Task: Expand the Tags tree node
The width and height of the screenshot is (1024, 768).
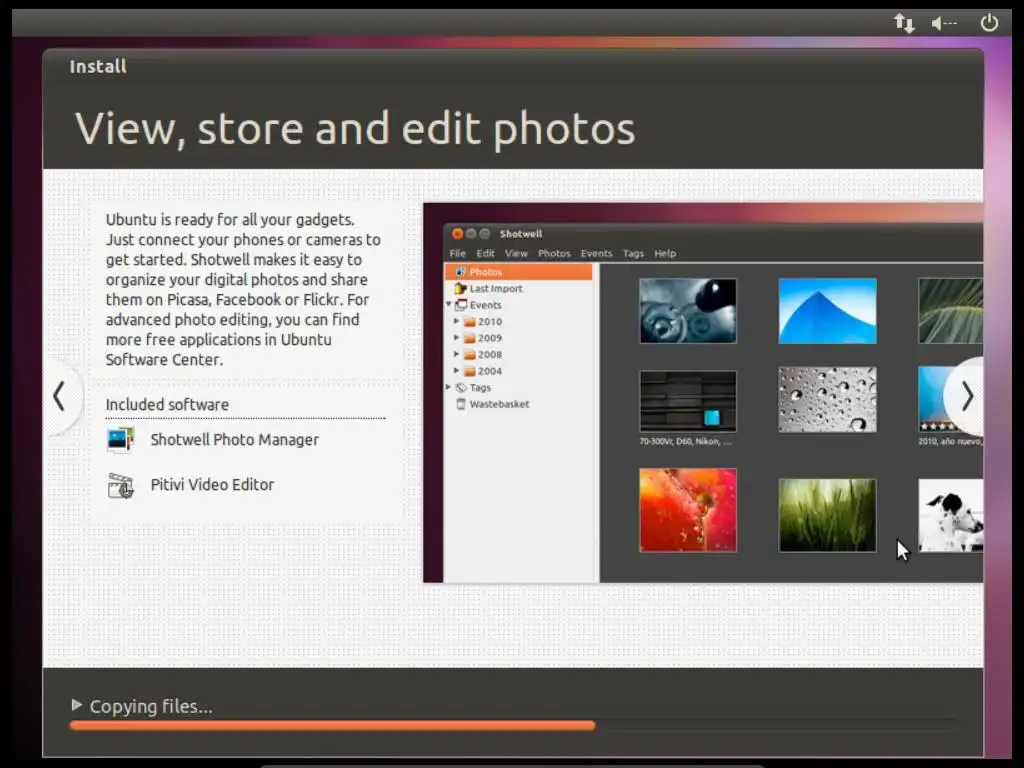Action: [x=449, y=387]
